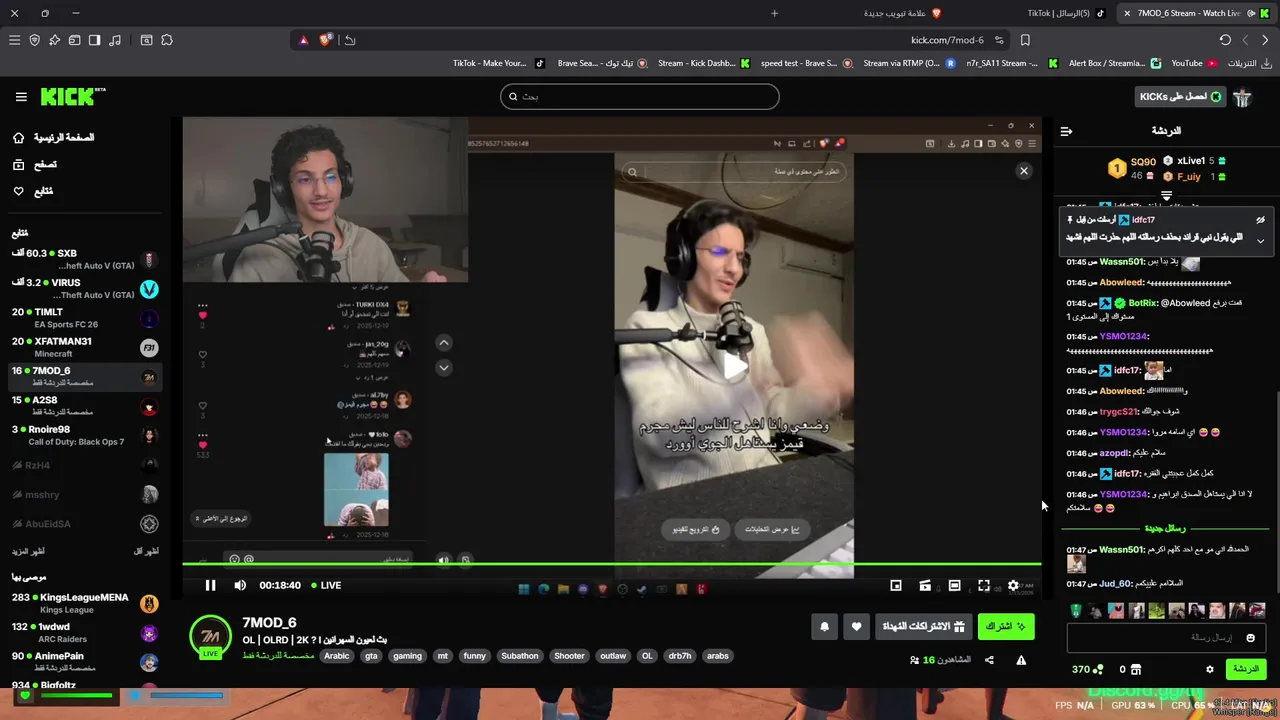Switch to the new tab page tab
This screenshot has height=720, width=1280.
pyautogui.click(x=902, y=13)
